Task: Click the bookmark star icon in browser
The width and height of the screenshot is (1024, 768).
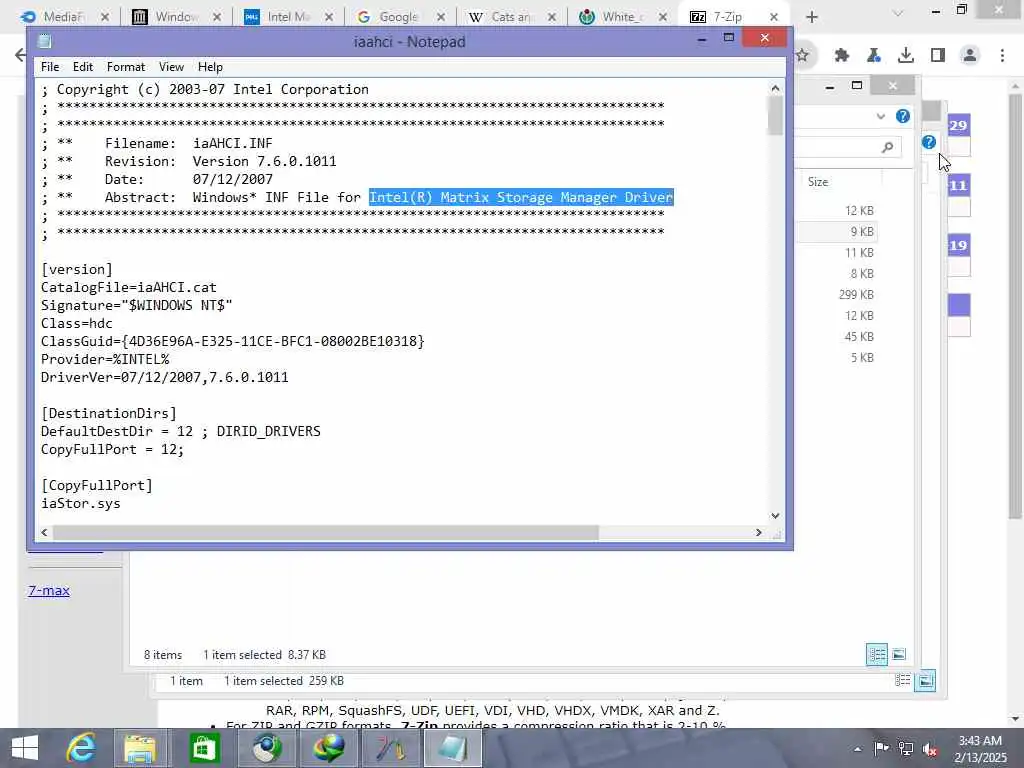Action: tap(802, 56)
